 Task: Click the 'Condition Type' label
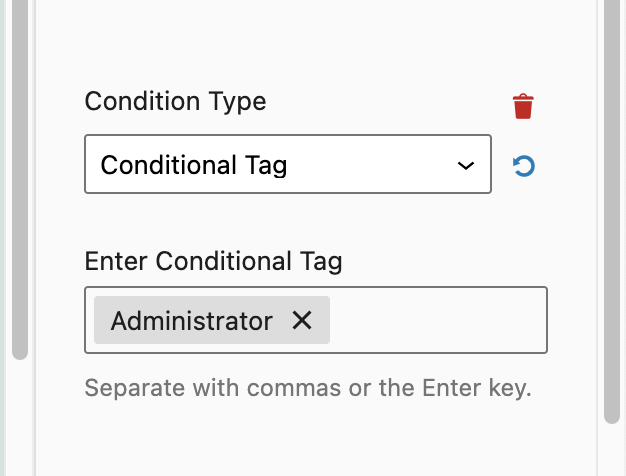point(175,101)
